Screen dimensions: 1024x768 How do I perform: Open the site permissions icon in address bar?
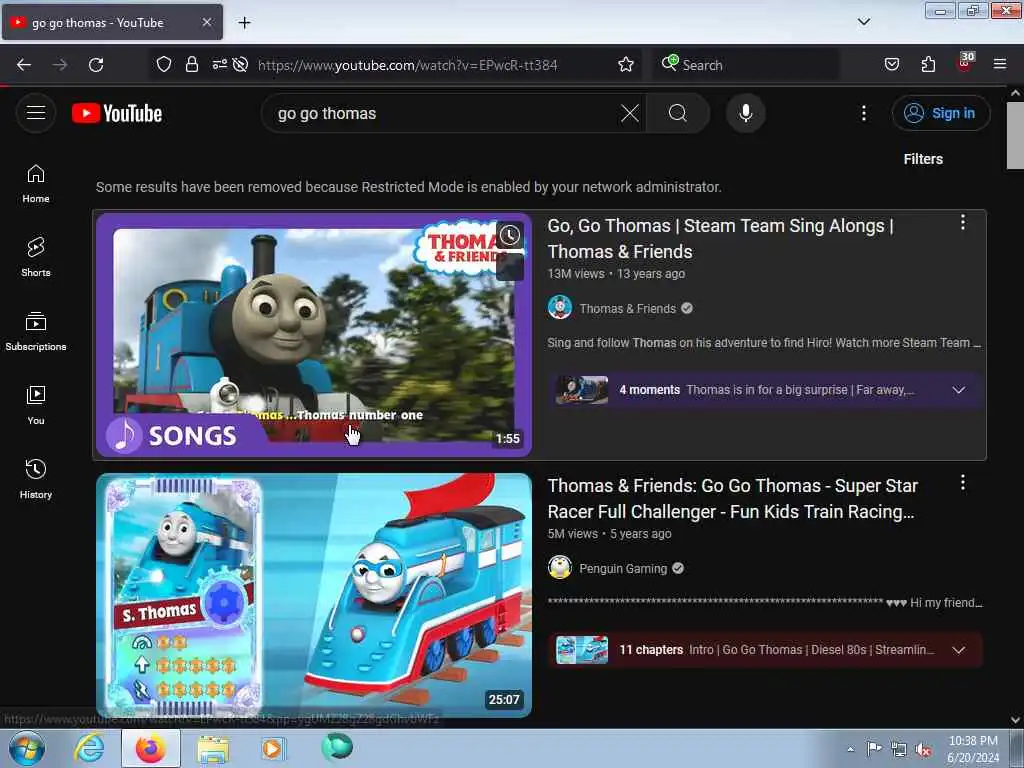219,65
